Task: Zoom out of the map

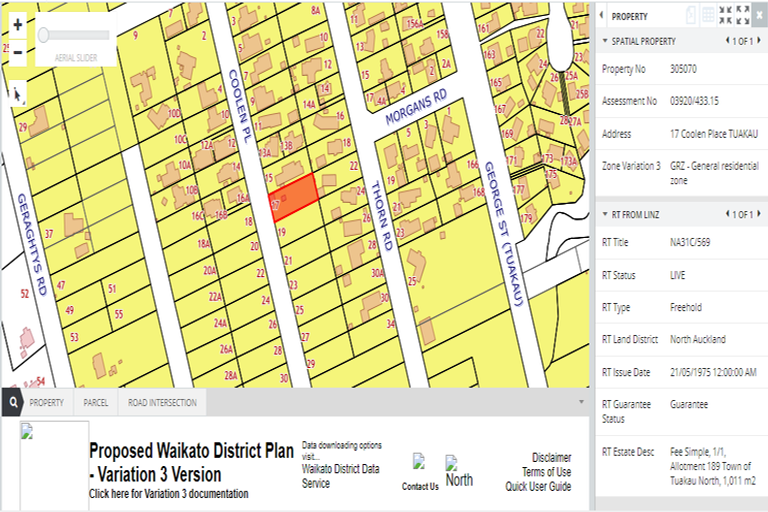Action: tap(18, 52)
